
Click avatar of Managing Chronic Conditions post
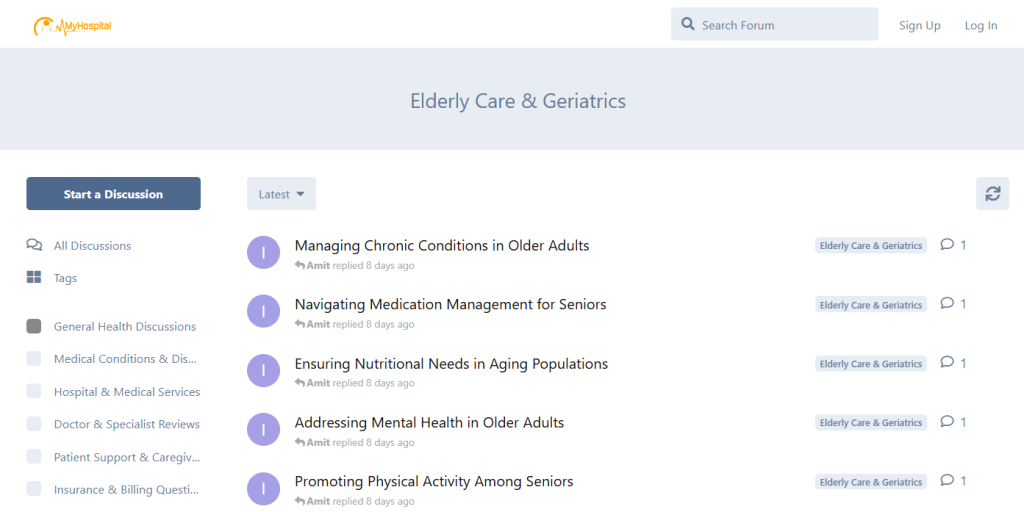click(263, 252)
